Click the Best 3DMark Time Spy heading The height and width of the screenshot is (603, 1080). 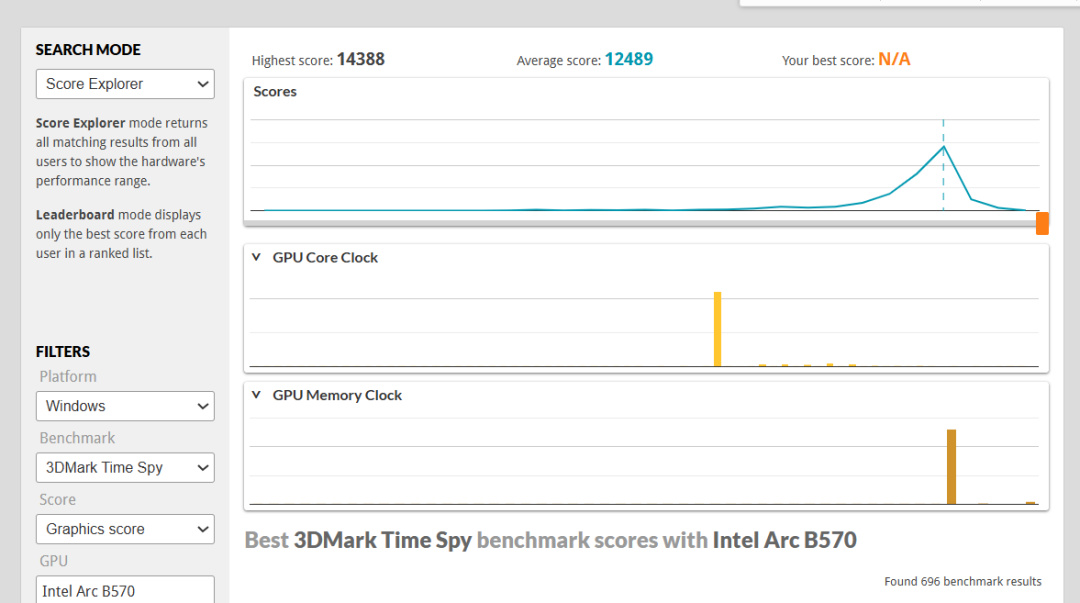[x=550, y=540]
